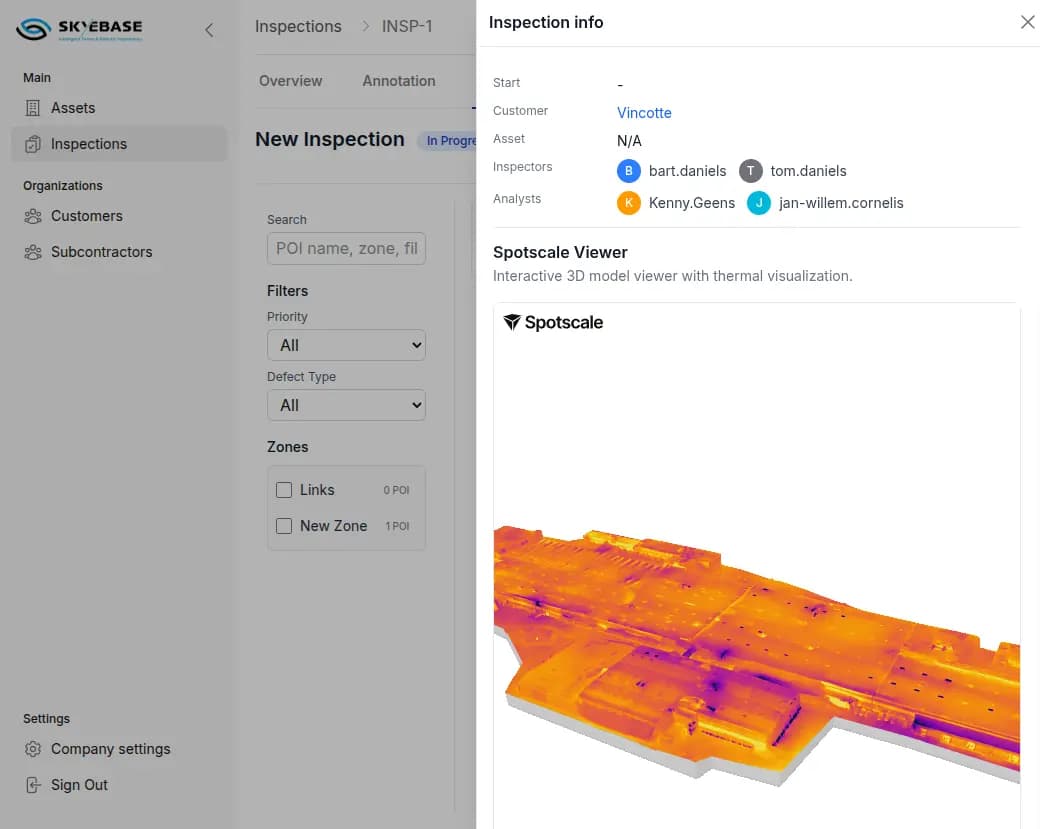Open the Defect Type dropdown
Viewport: 1040px width, 829px height.
346,405
